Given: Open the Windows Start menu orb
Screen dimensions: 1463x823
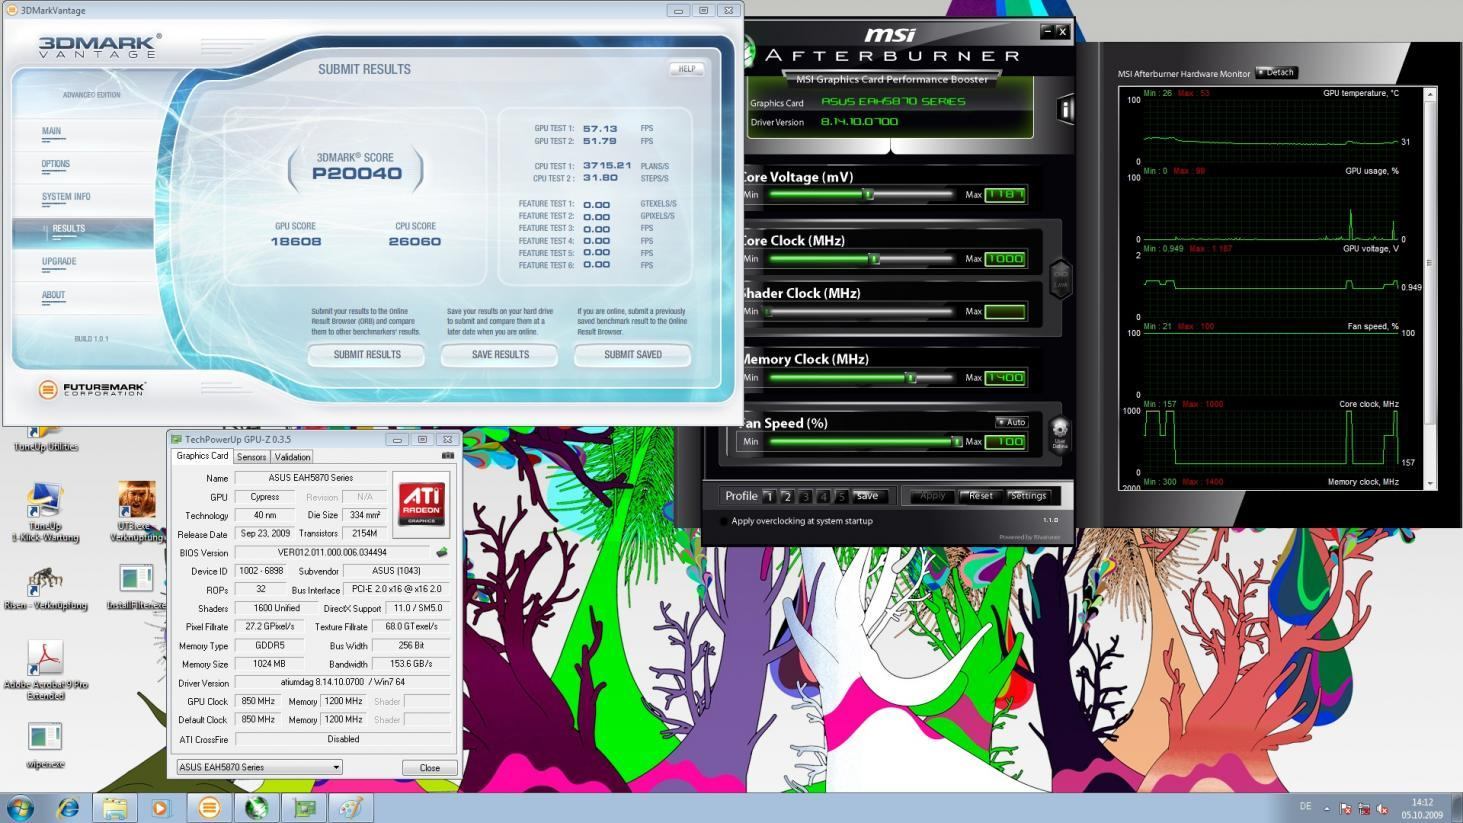Looking at the screenshot, I should (x=20, y=807).
